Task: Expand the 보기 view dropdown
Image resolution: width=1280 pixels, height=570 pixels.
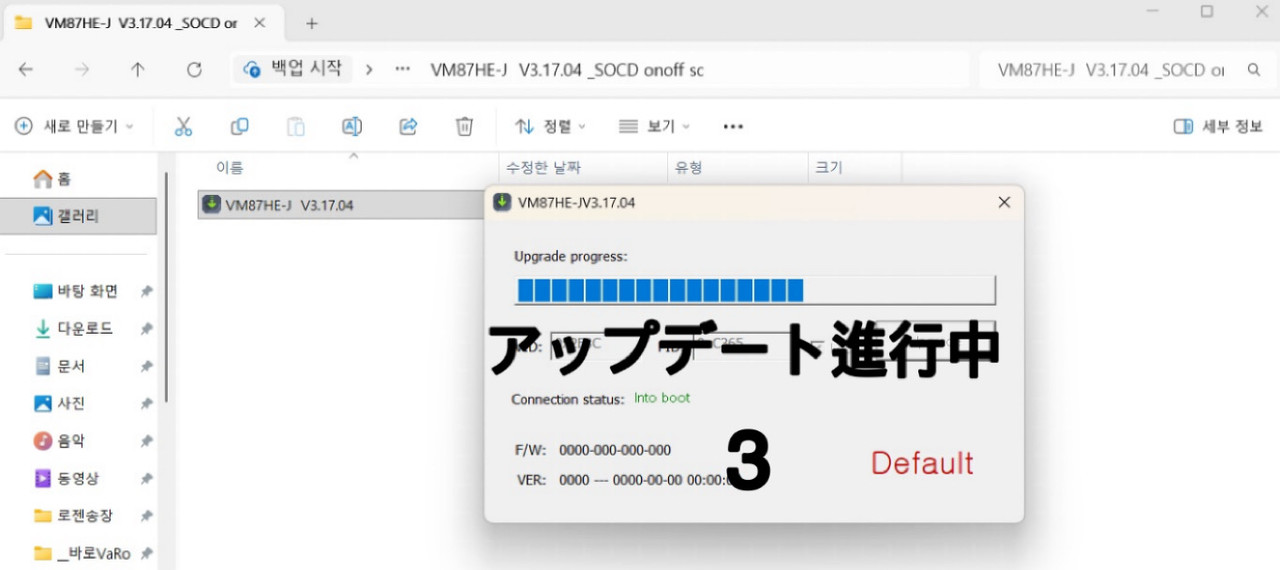Action: [655, 126]
